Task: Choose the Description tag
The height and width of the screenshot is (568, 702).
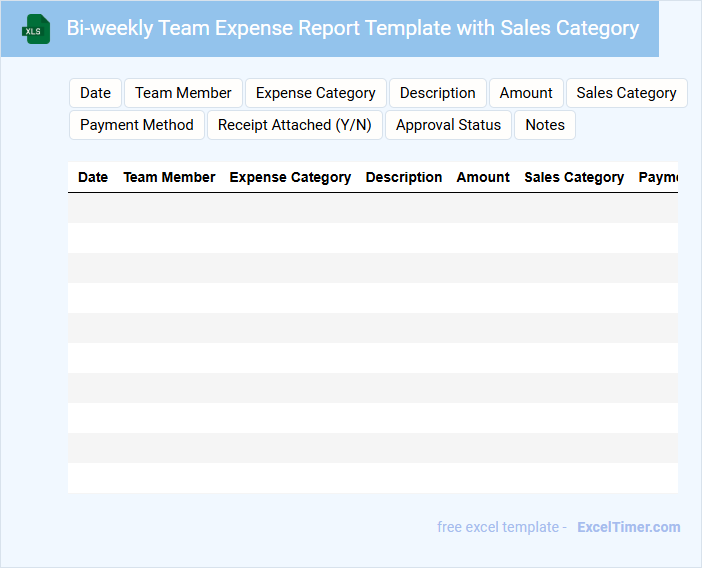Action: point(437,93)
